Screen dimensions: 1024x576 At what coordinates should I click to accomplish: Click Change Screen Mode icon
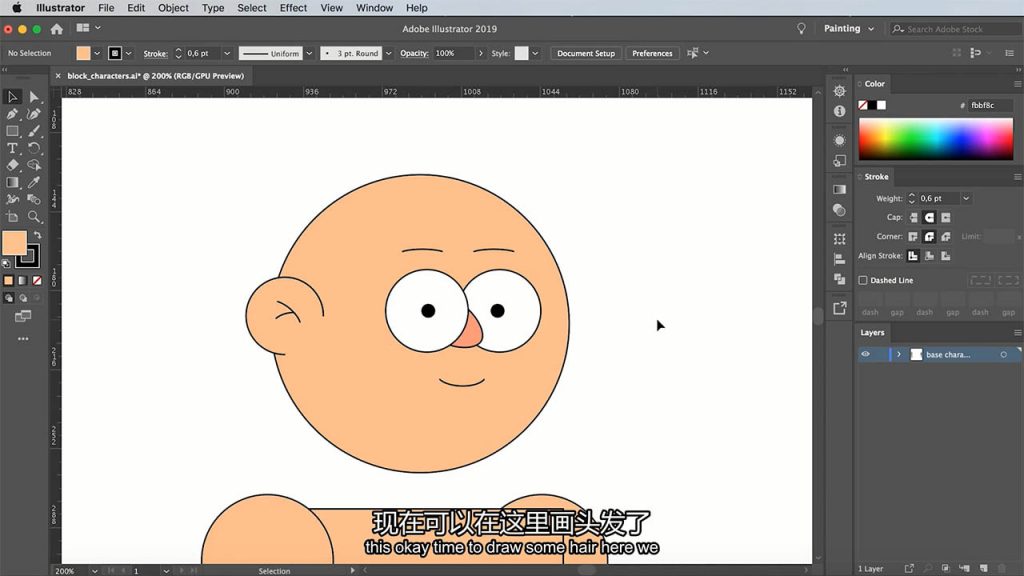tap(23, 316)
